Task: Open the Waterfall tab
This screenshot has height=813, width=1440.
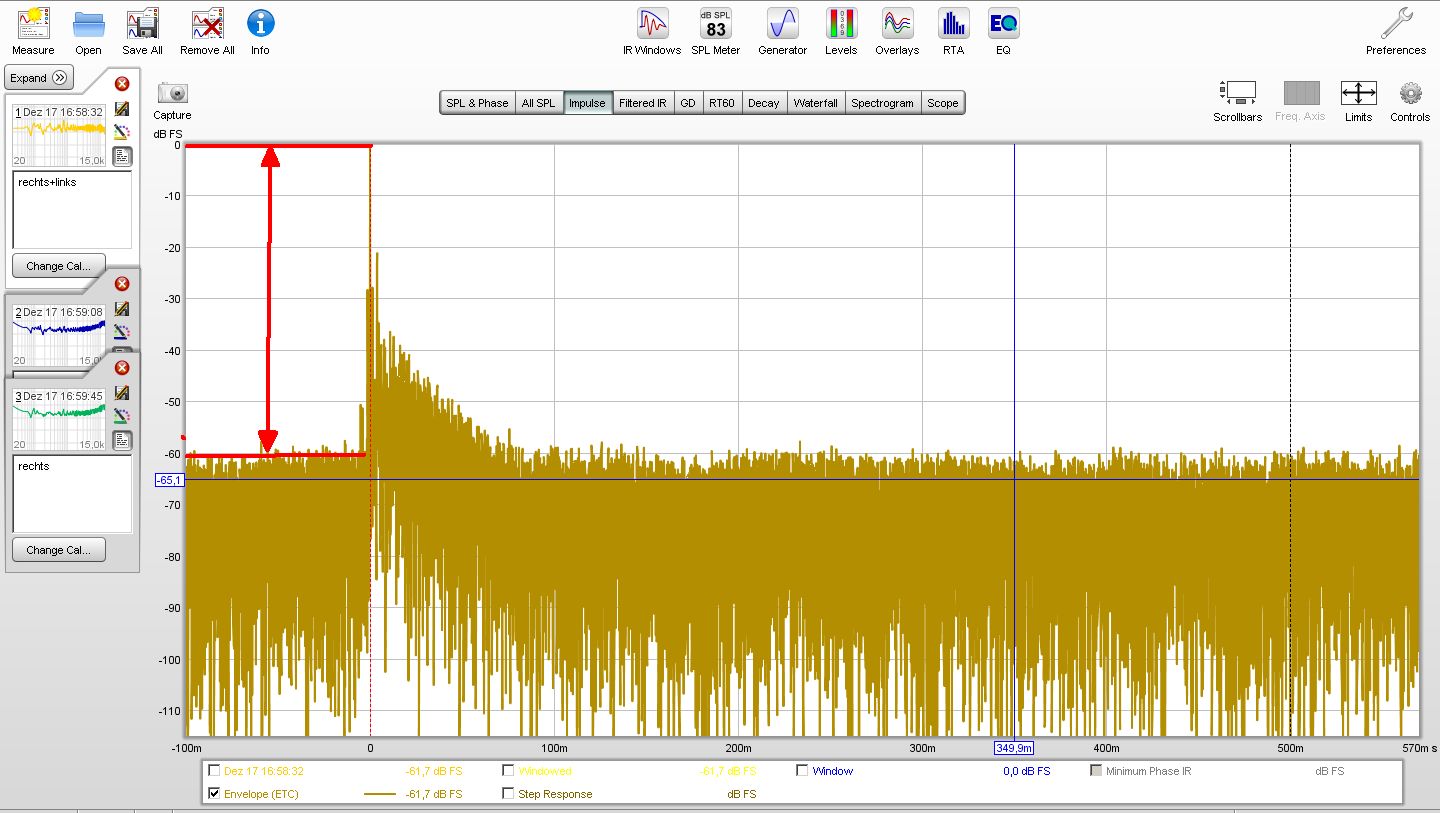Action: pos(816,103)
